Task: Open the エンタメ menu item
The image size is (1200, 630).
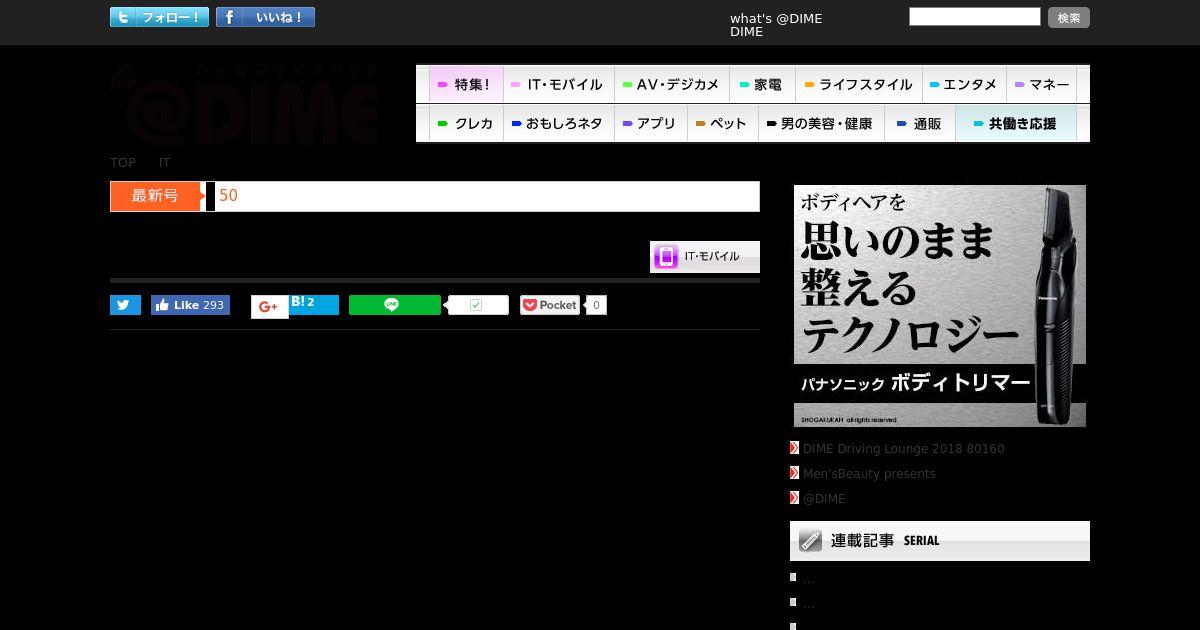Action: coord(964,84)
